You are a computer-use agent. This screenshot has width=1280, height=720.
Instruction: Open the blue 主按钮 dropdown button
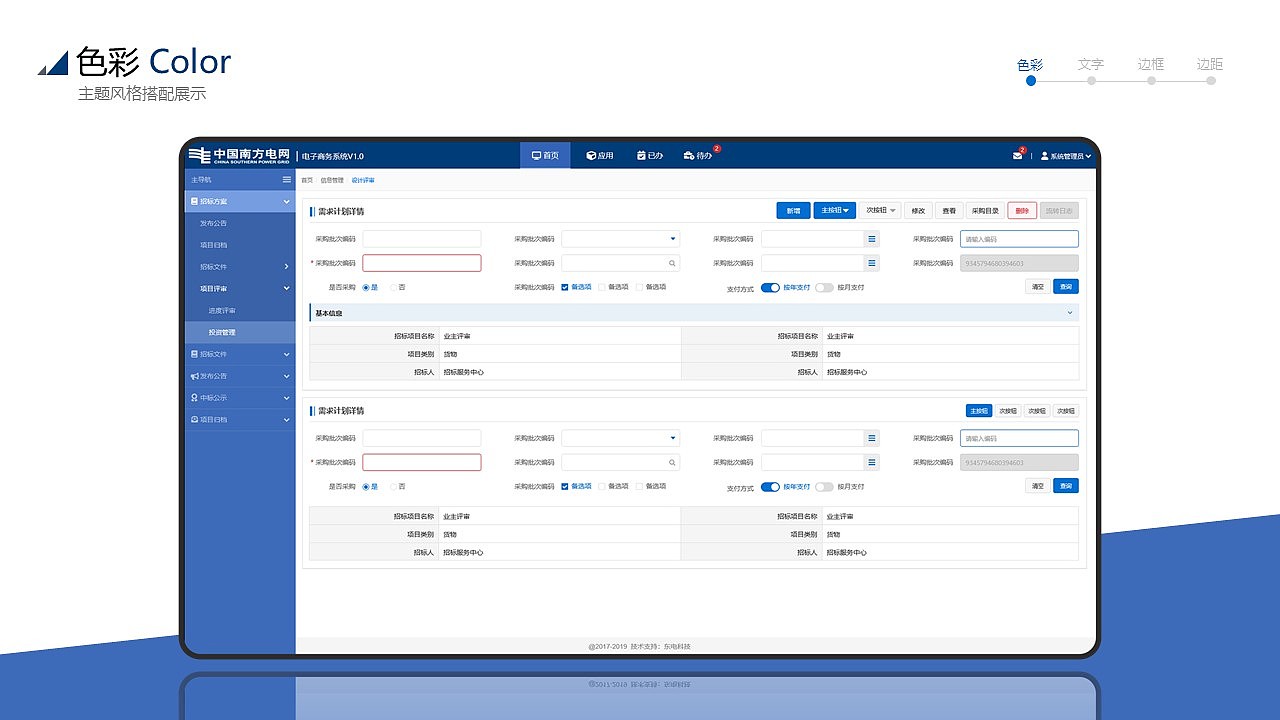pos(834,211)
